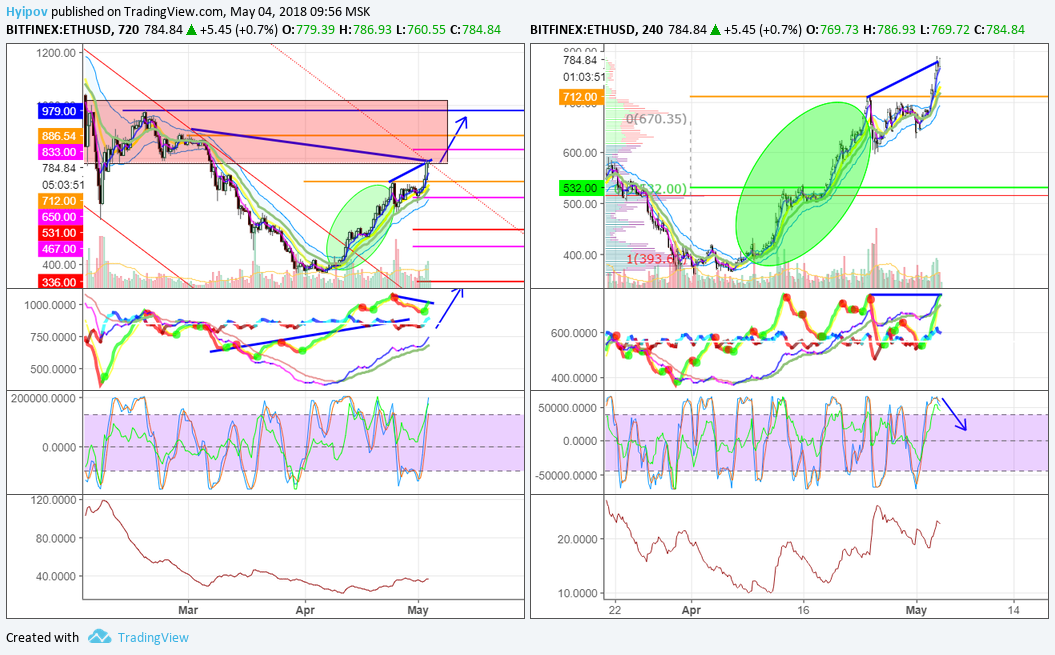
Task: Click the magenta 833.00 price label
Action: click(59, 152)
